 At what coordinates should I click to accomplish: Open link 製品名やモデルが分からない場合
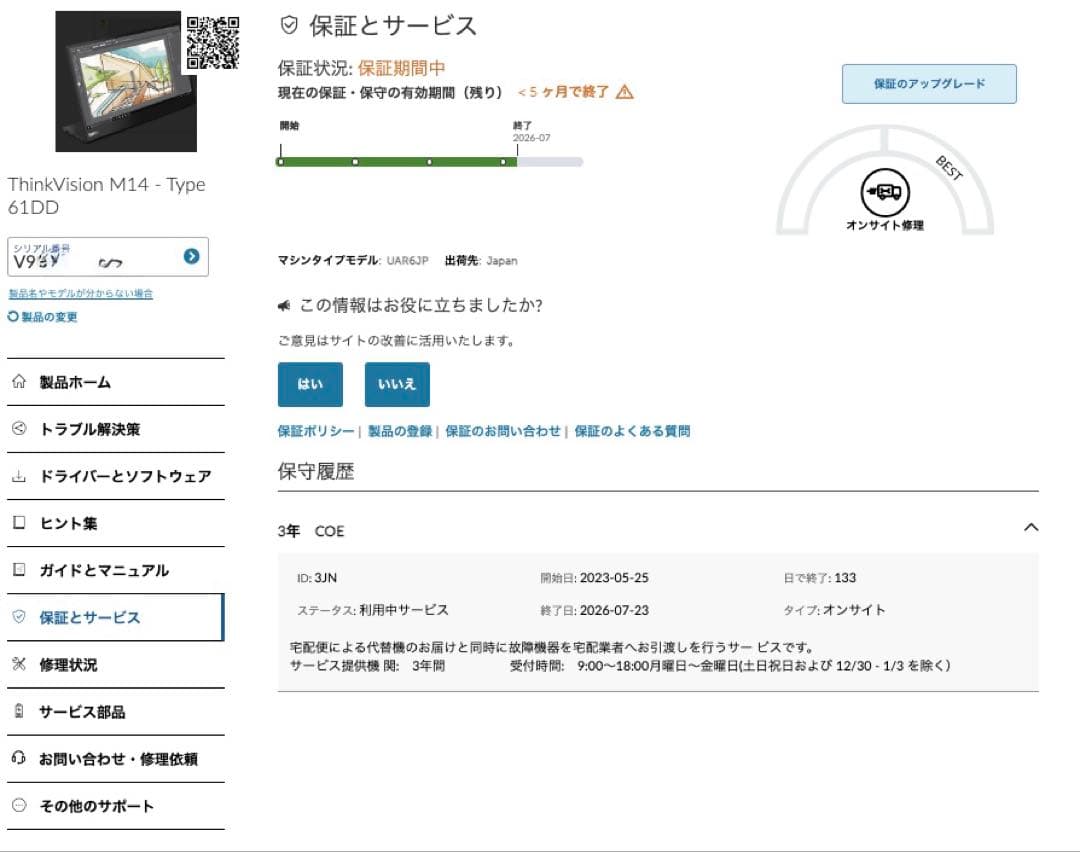81,293
